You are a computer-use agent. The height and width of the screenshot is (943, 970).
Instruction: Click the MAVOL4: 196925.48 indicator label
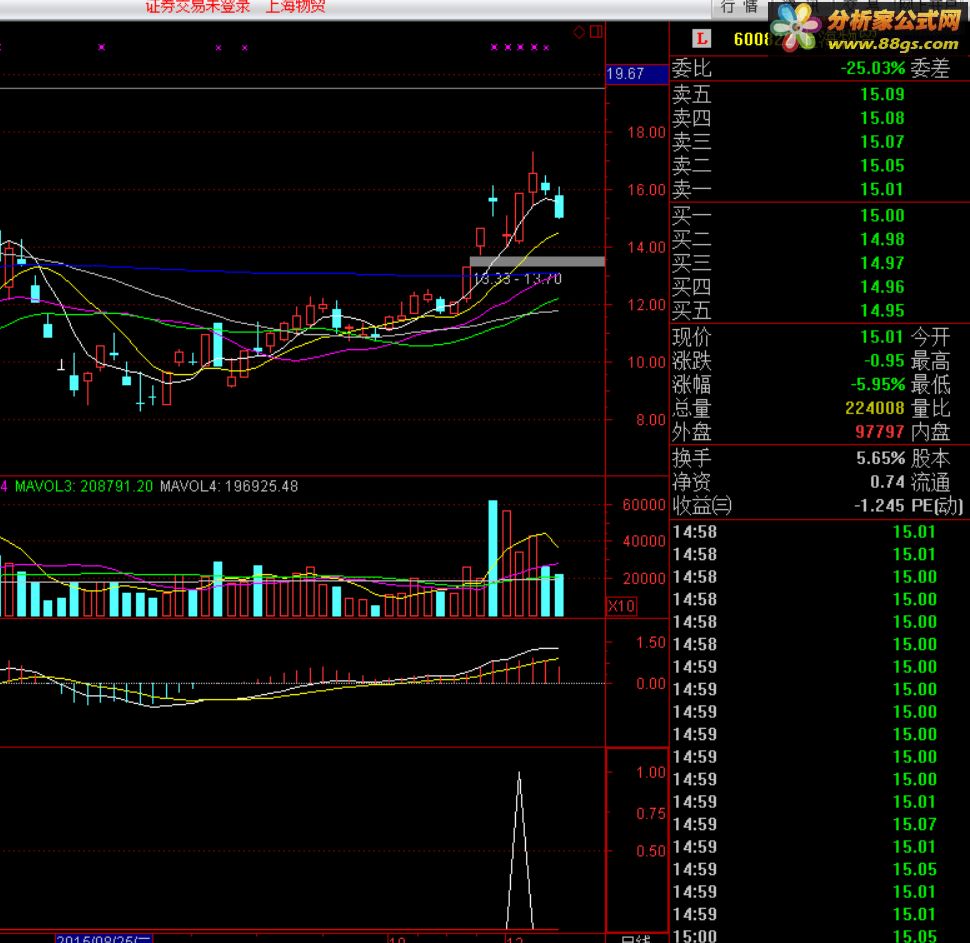click(x=229, y=486)
